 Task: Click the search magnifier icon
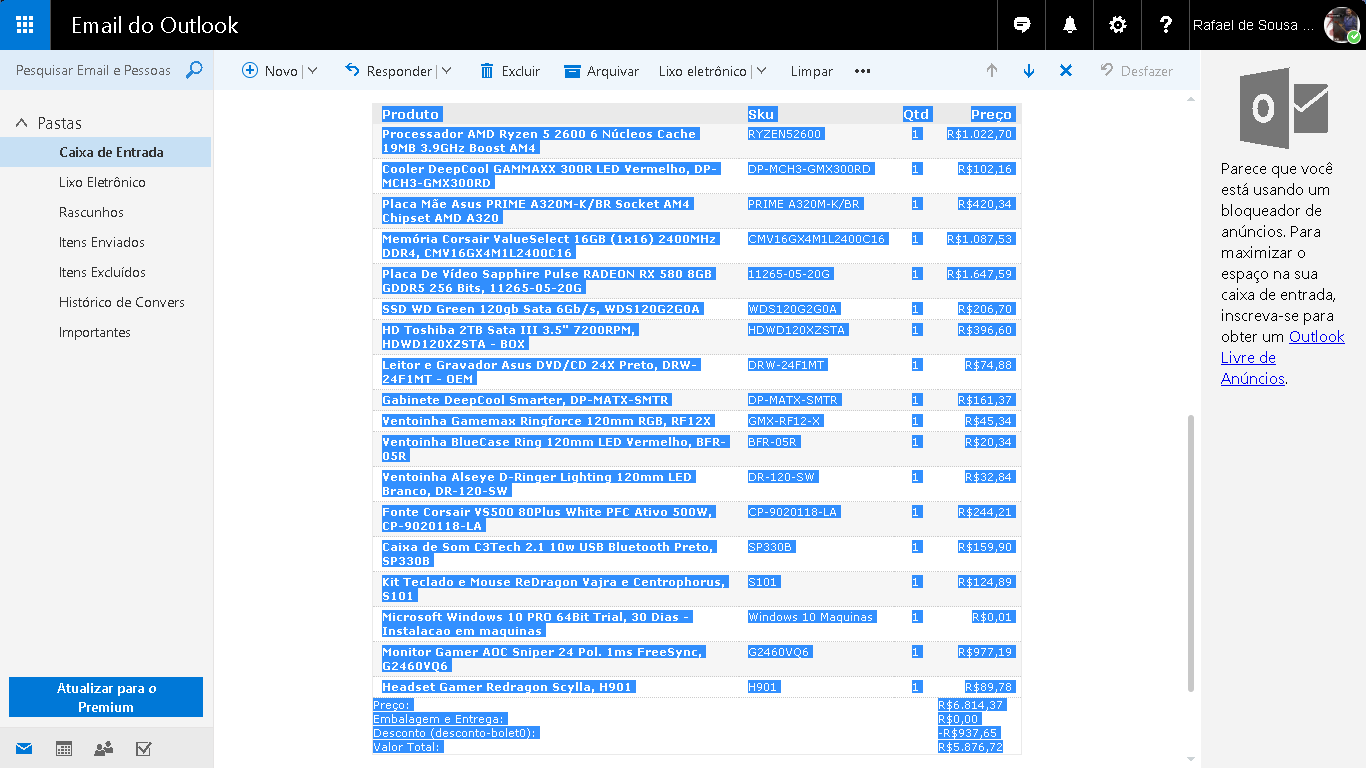194,70
